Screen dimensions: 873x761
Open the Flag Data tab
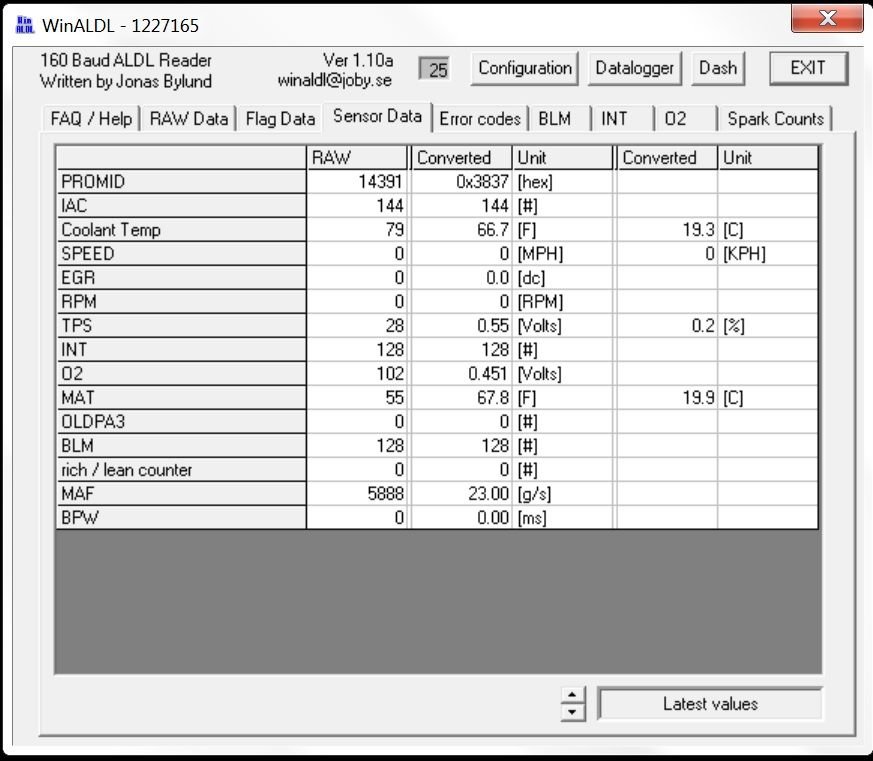(x=280, y=119)
